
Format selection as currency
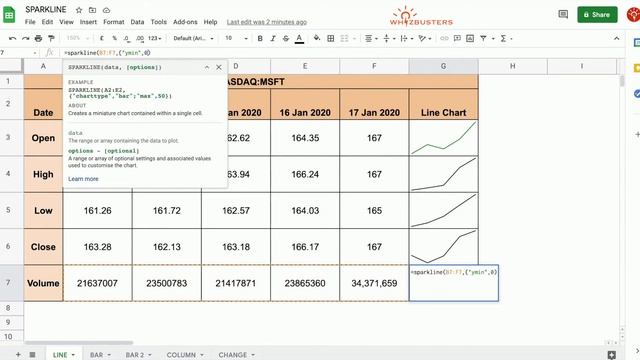102,38
